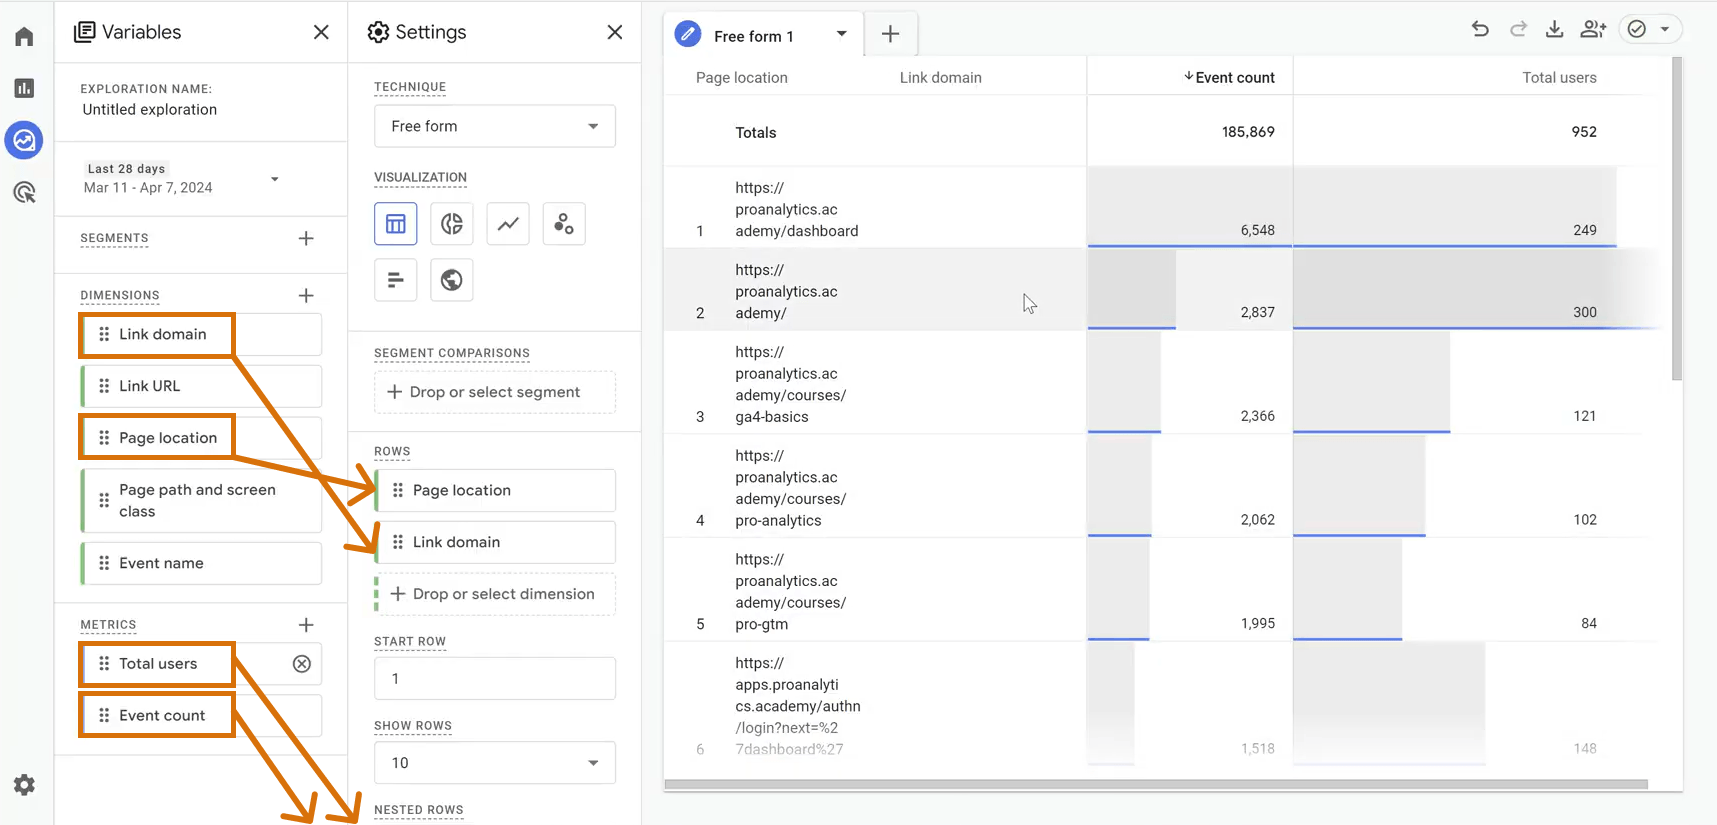Screen dimensions: 1717x825
Task: Add a new metric with plus icon
Action: pos(306,625)
